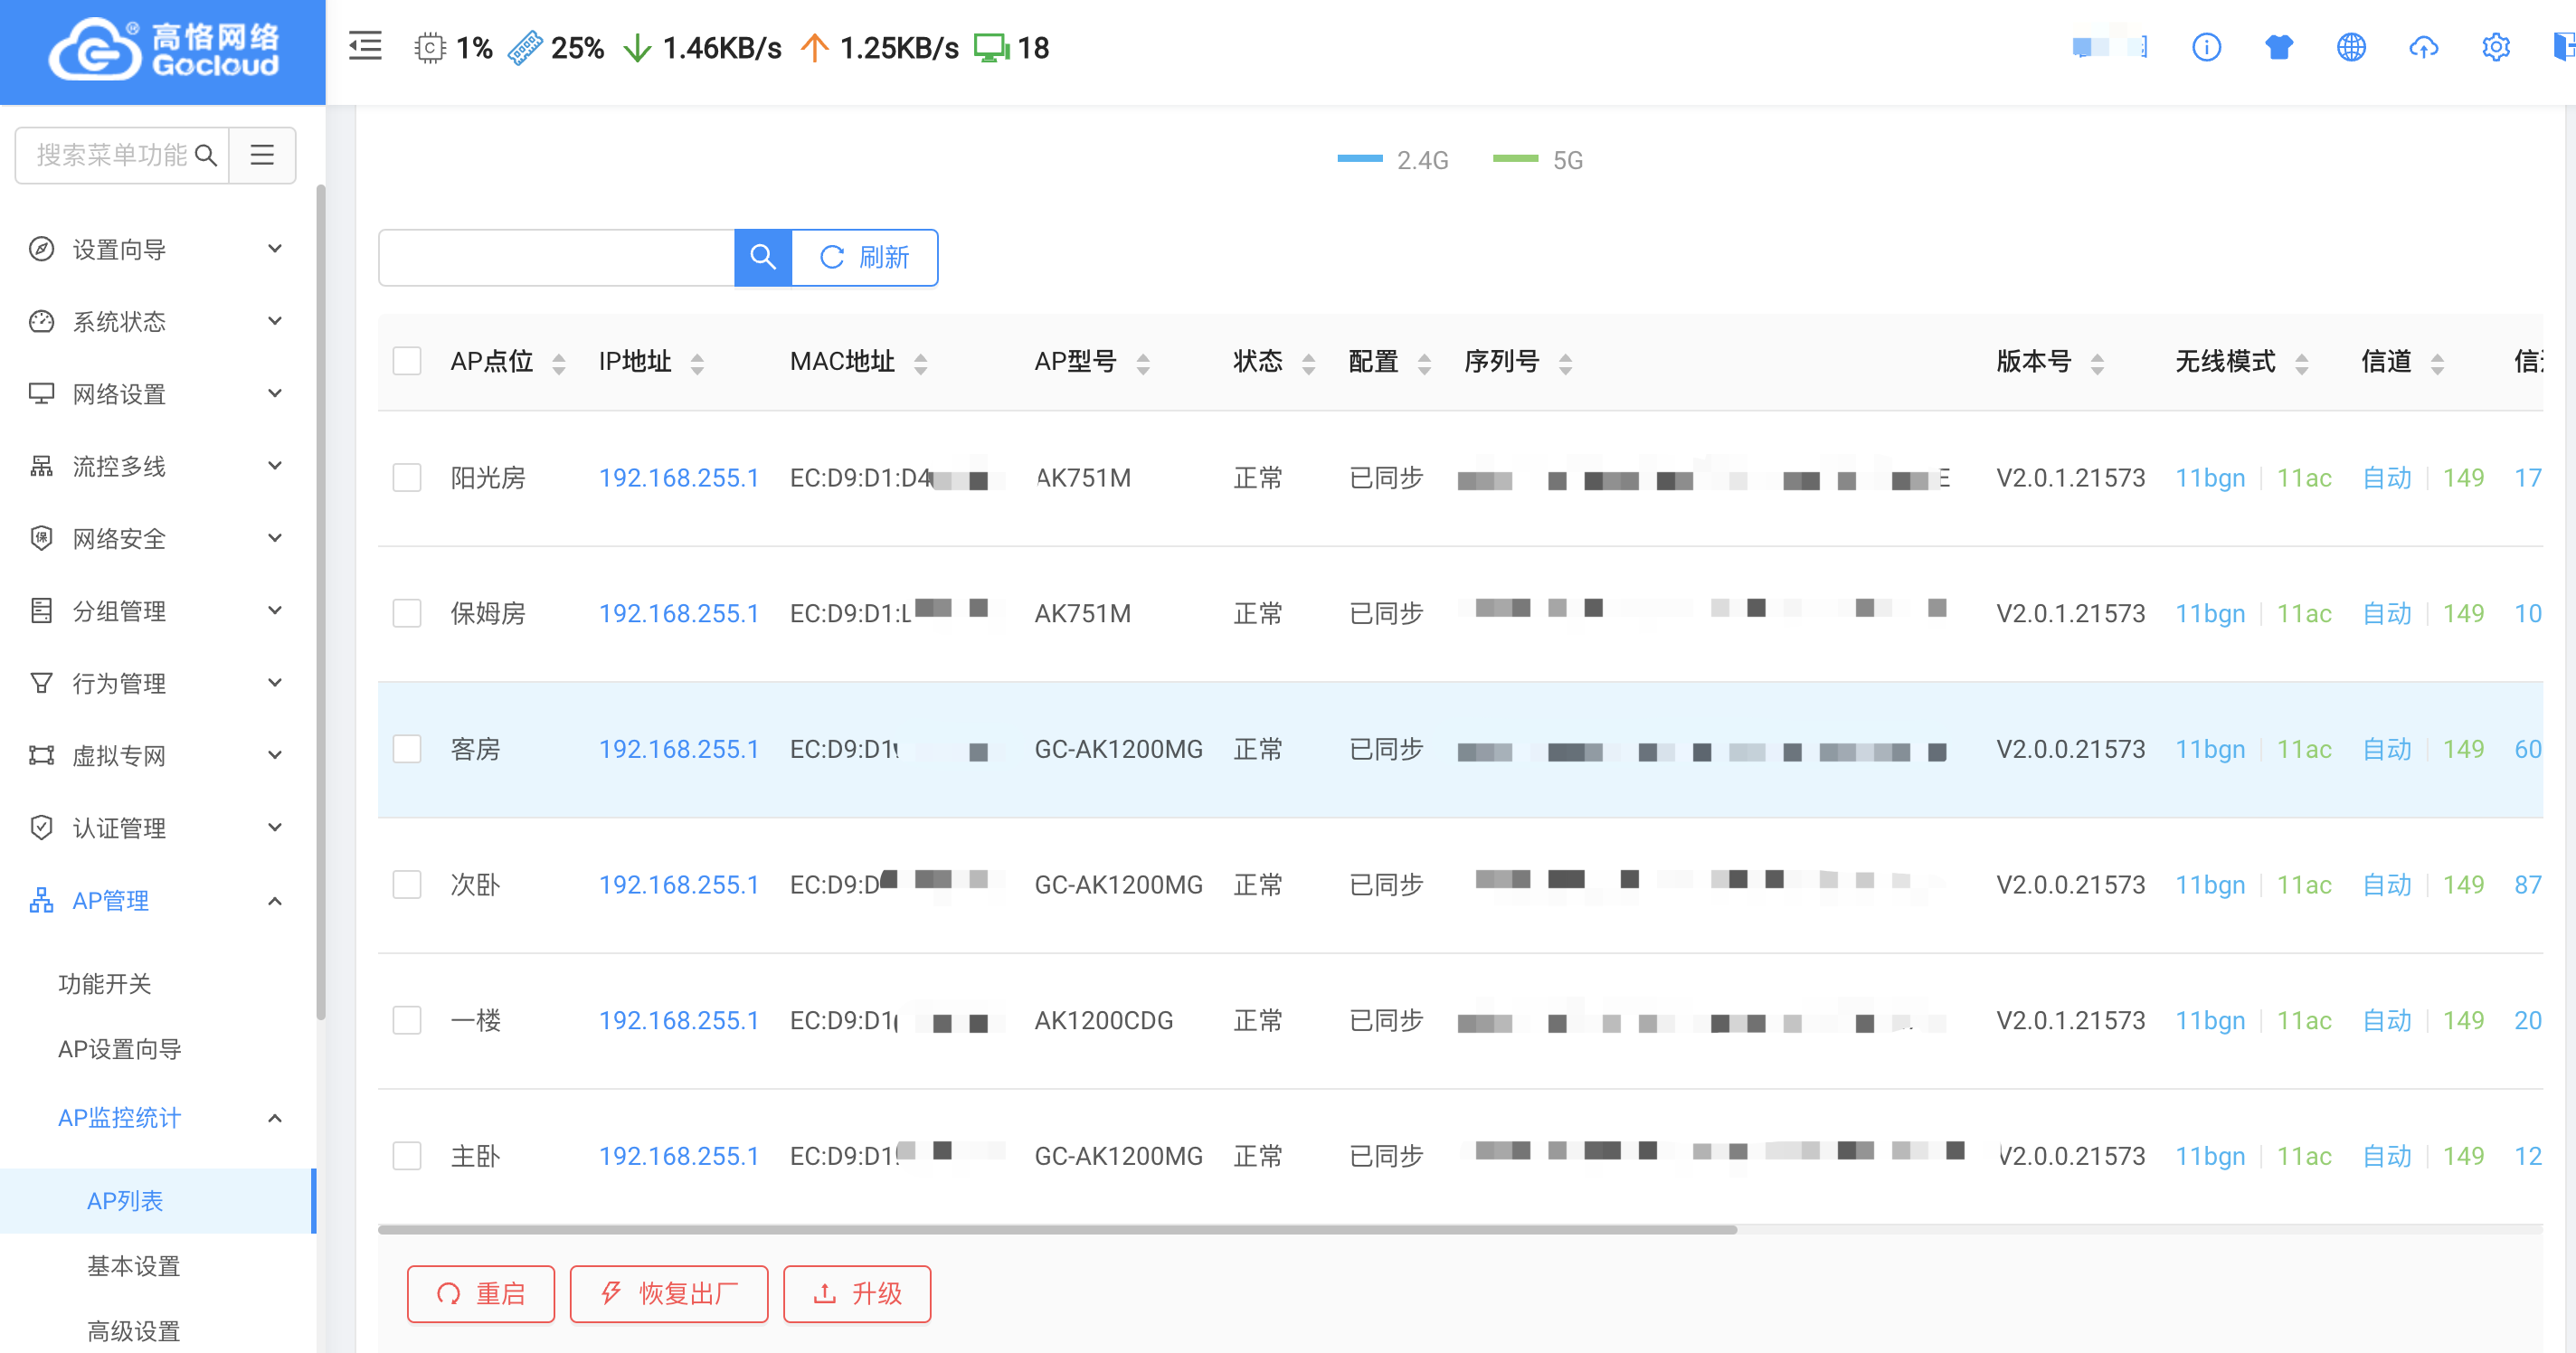Click the info circle icon in header
This screenshot has height=1353, width=2576.
(x=2206, y=47)
